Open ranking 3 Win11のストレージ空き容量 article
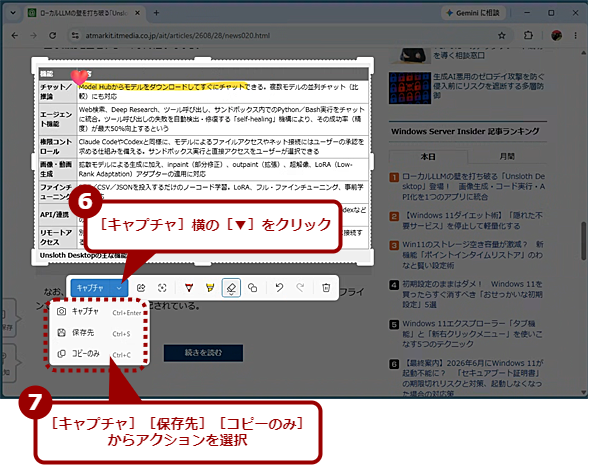The width and height of the screenshot is (589, 465). pos(473,255)
